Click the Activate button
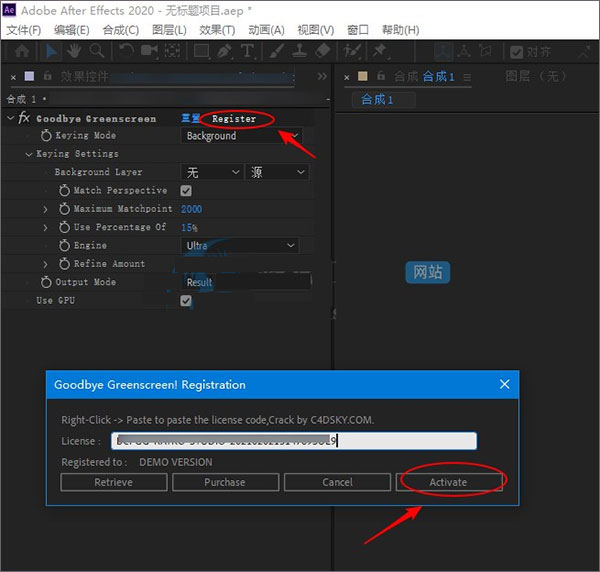This screenshot has height=572, width=600. 448,482
